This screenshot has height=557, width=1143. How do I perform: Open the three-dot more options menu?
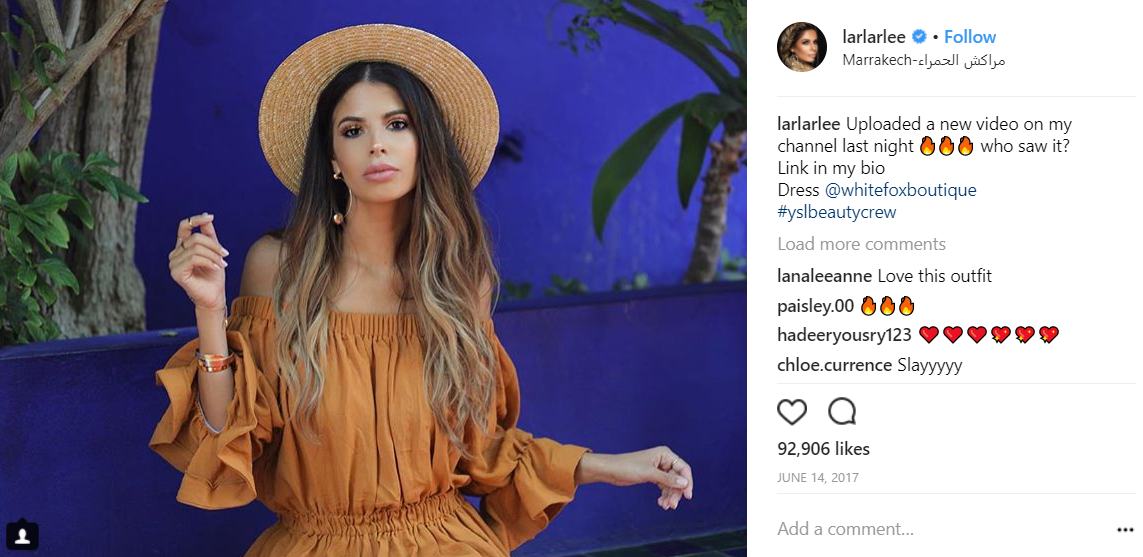point(1125,530)
